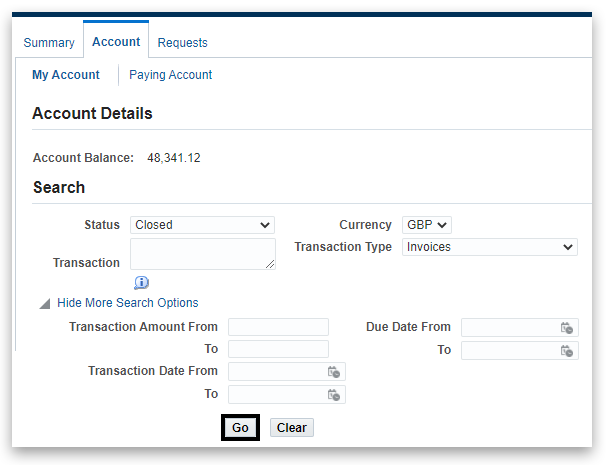This screenshot has height=465, width=610.
Task: Expand the Transaction Type dropdown
Action: pyautogui.click(x=489, y=247)
